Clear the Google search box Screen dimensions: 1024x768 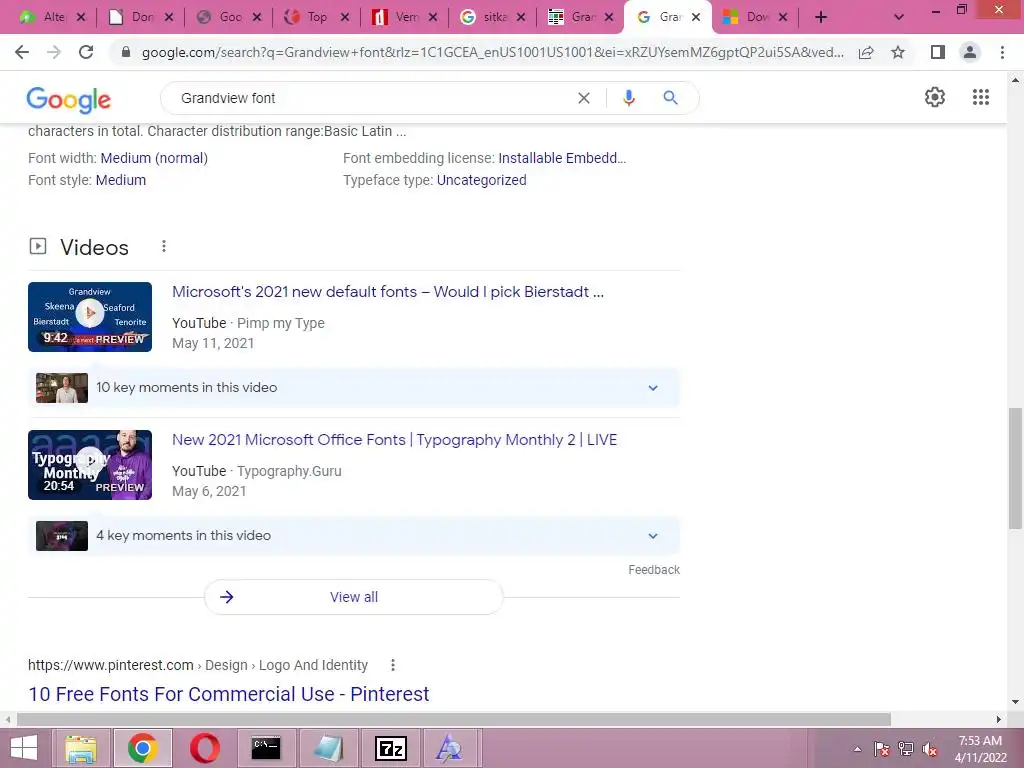pos(584,98)
